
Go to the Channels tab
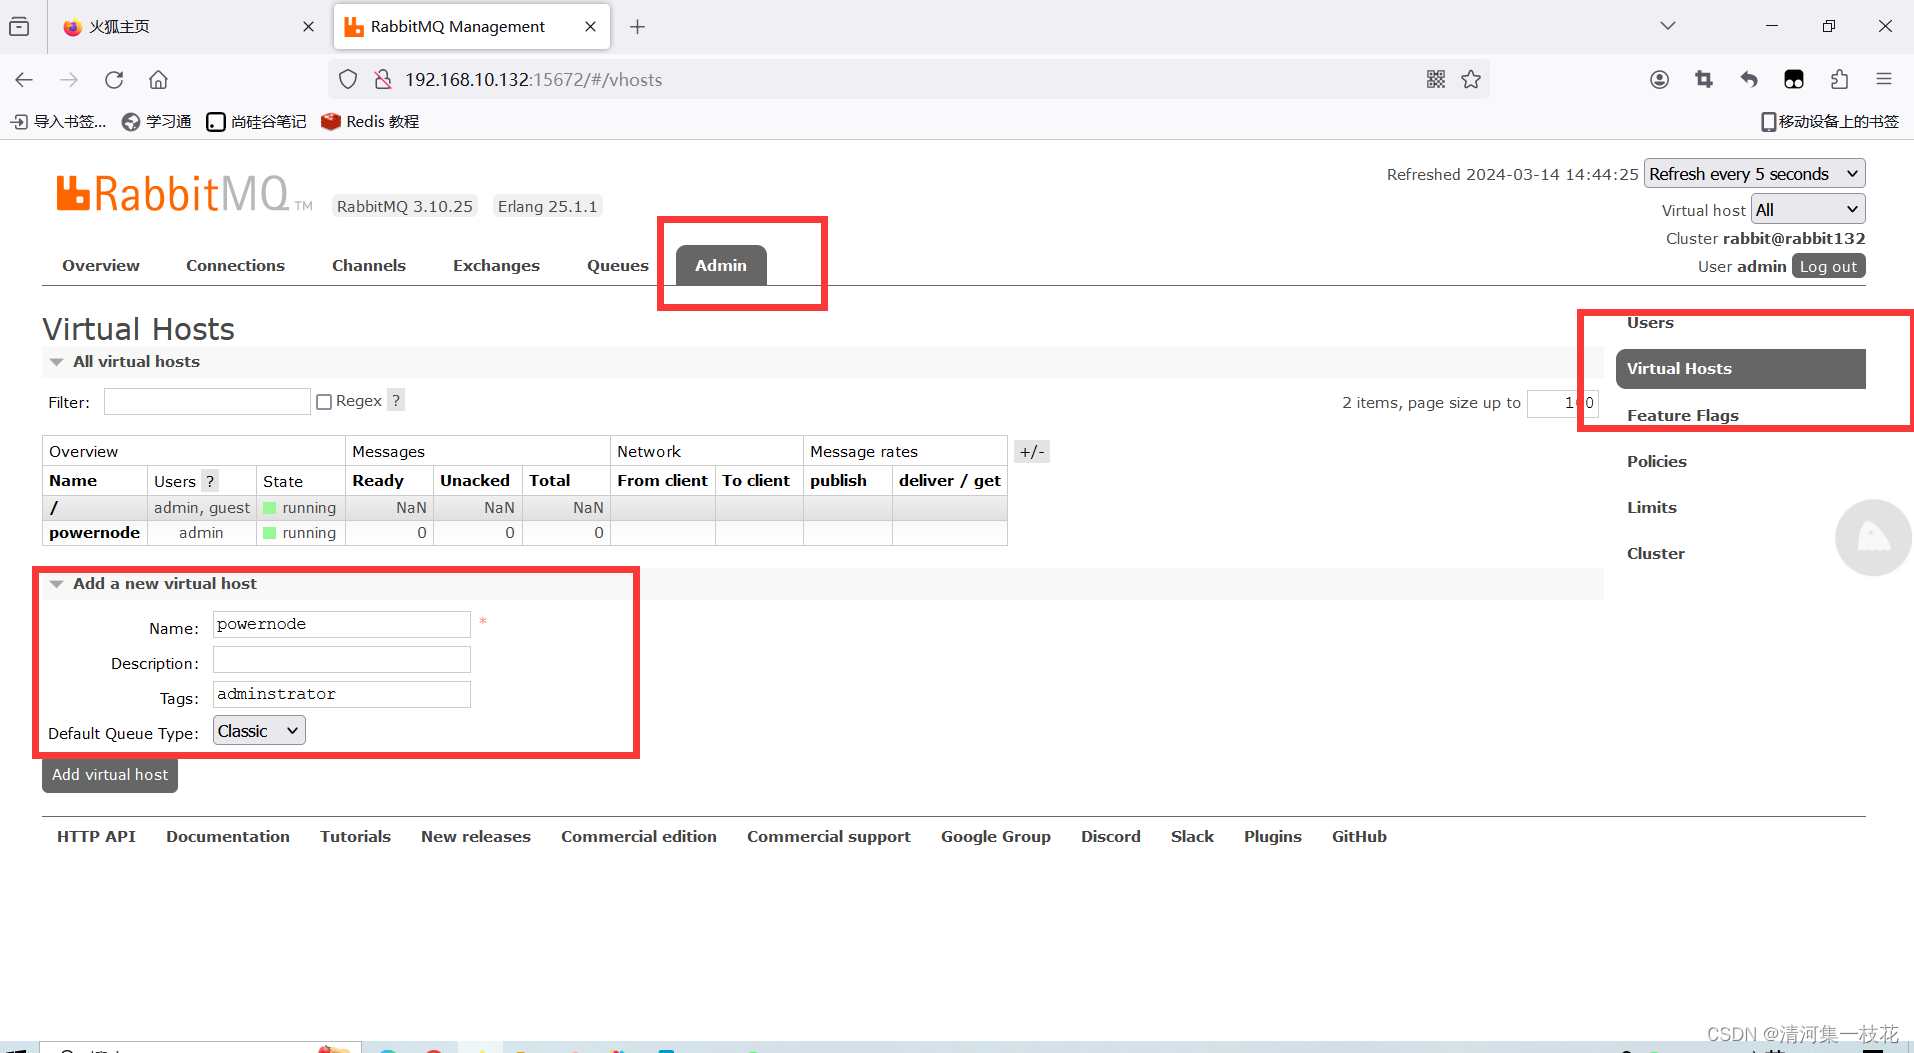click(369, 266)
